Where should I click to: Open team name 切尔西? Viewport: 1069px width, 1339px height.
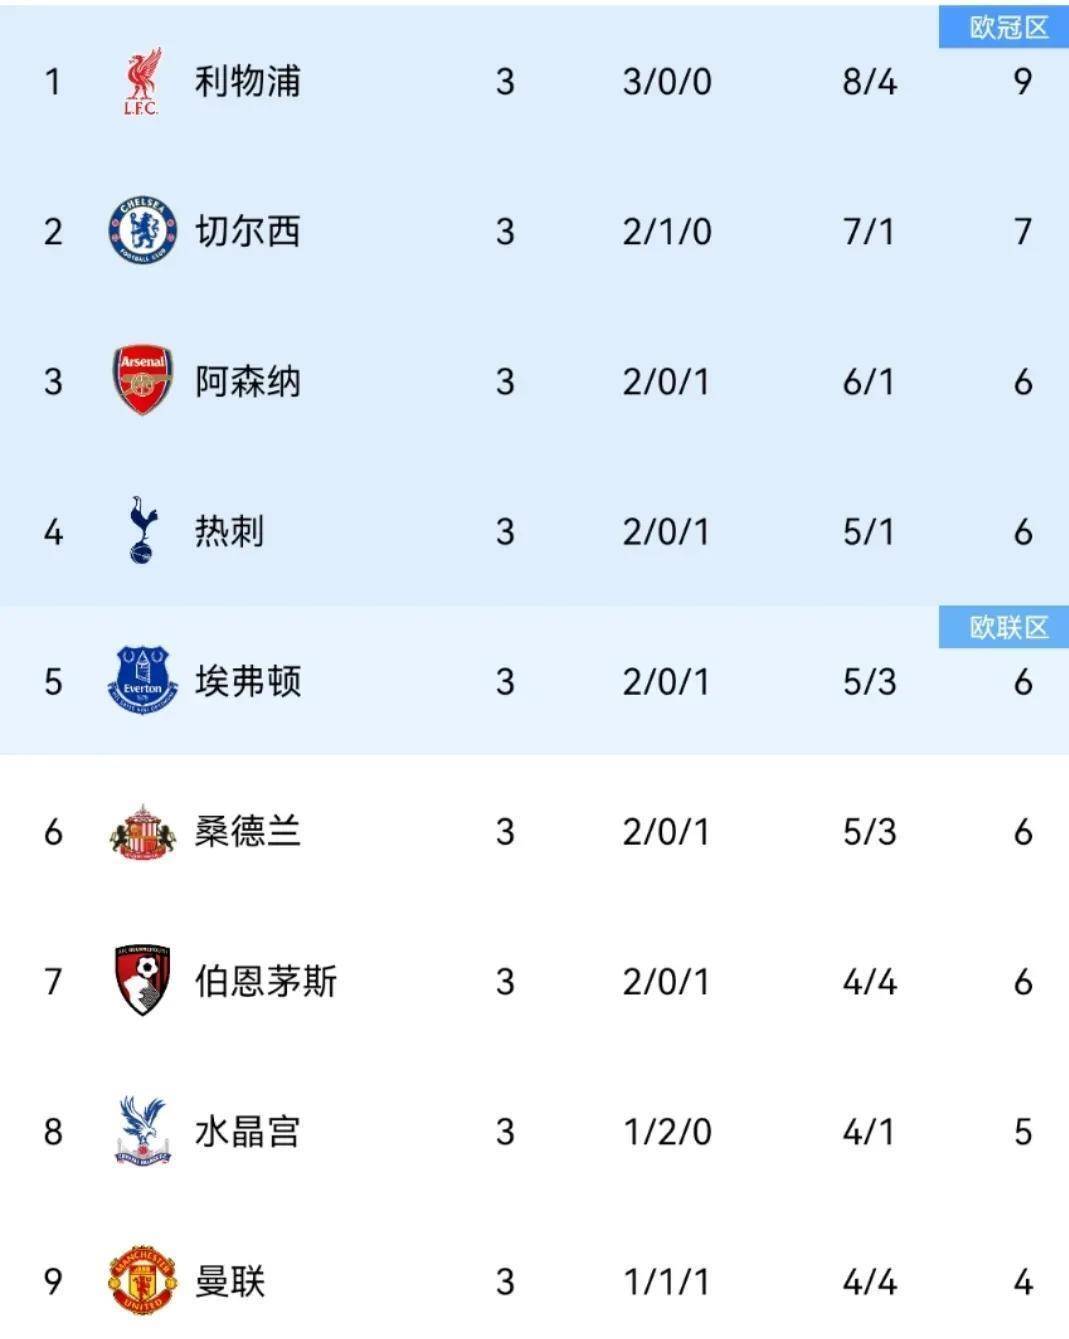[x=247, y=231]
